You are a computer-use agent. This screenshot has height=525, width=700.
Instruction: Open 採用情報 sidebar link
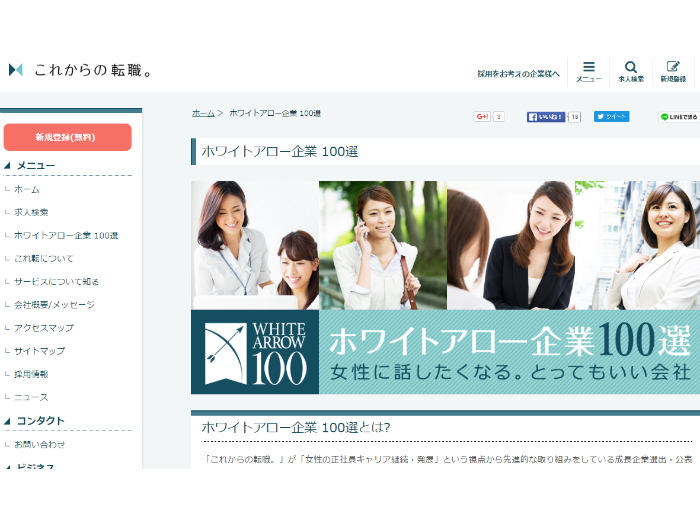click(31, 374)
